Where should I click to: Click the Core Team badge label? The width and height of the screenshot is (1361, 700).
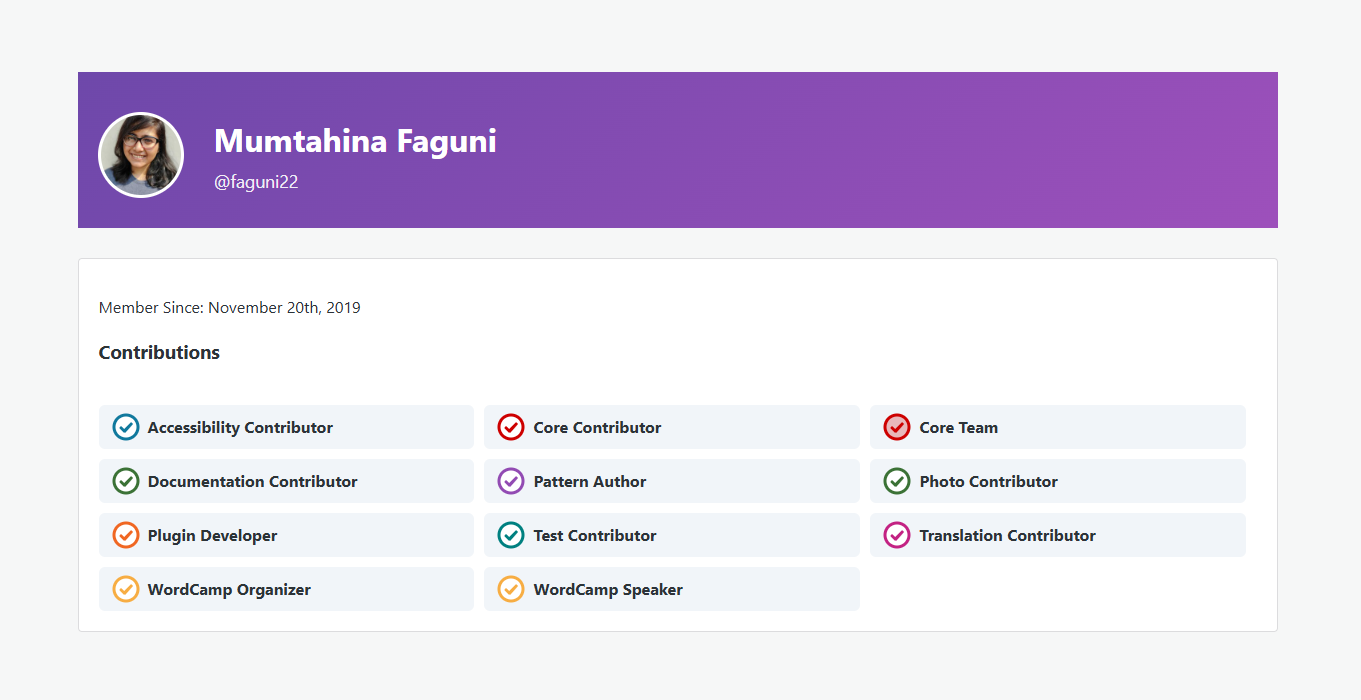(958, 428)
